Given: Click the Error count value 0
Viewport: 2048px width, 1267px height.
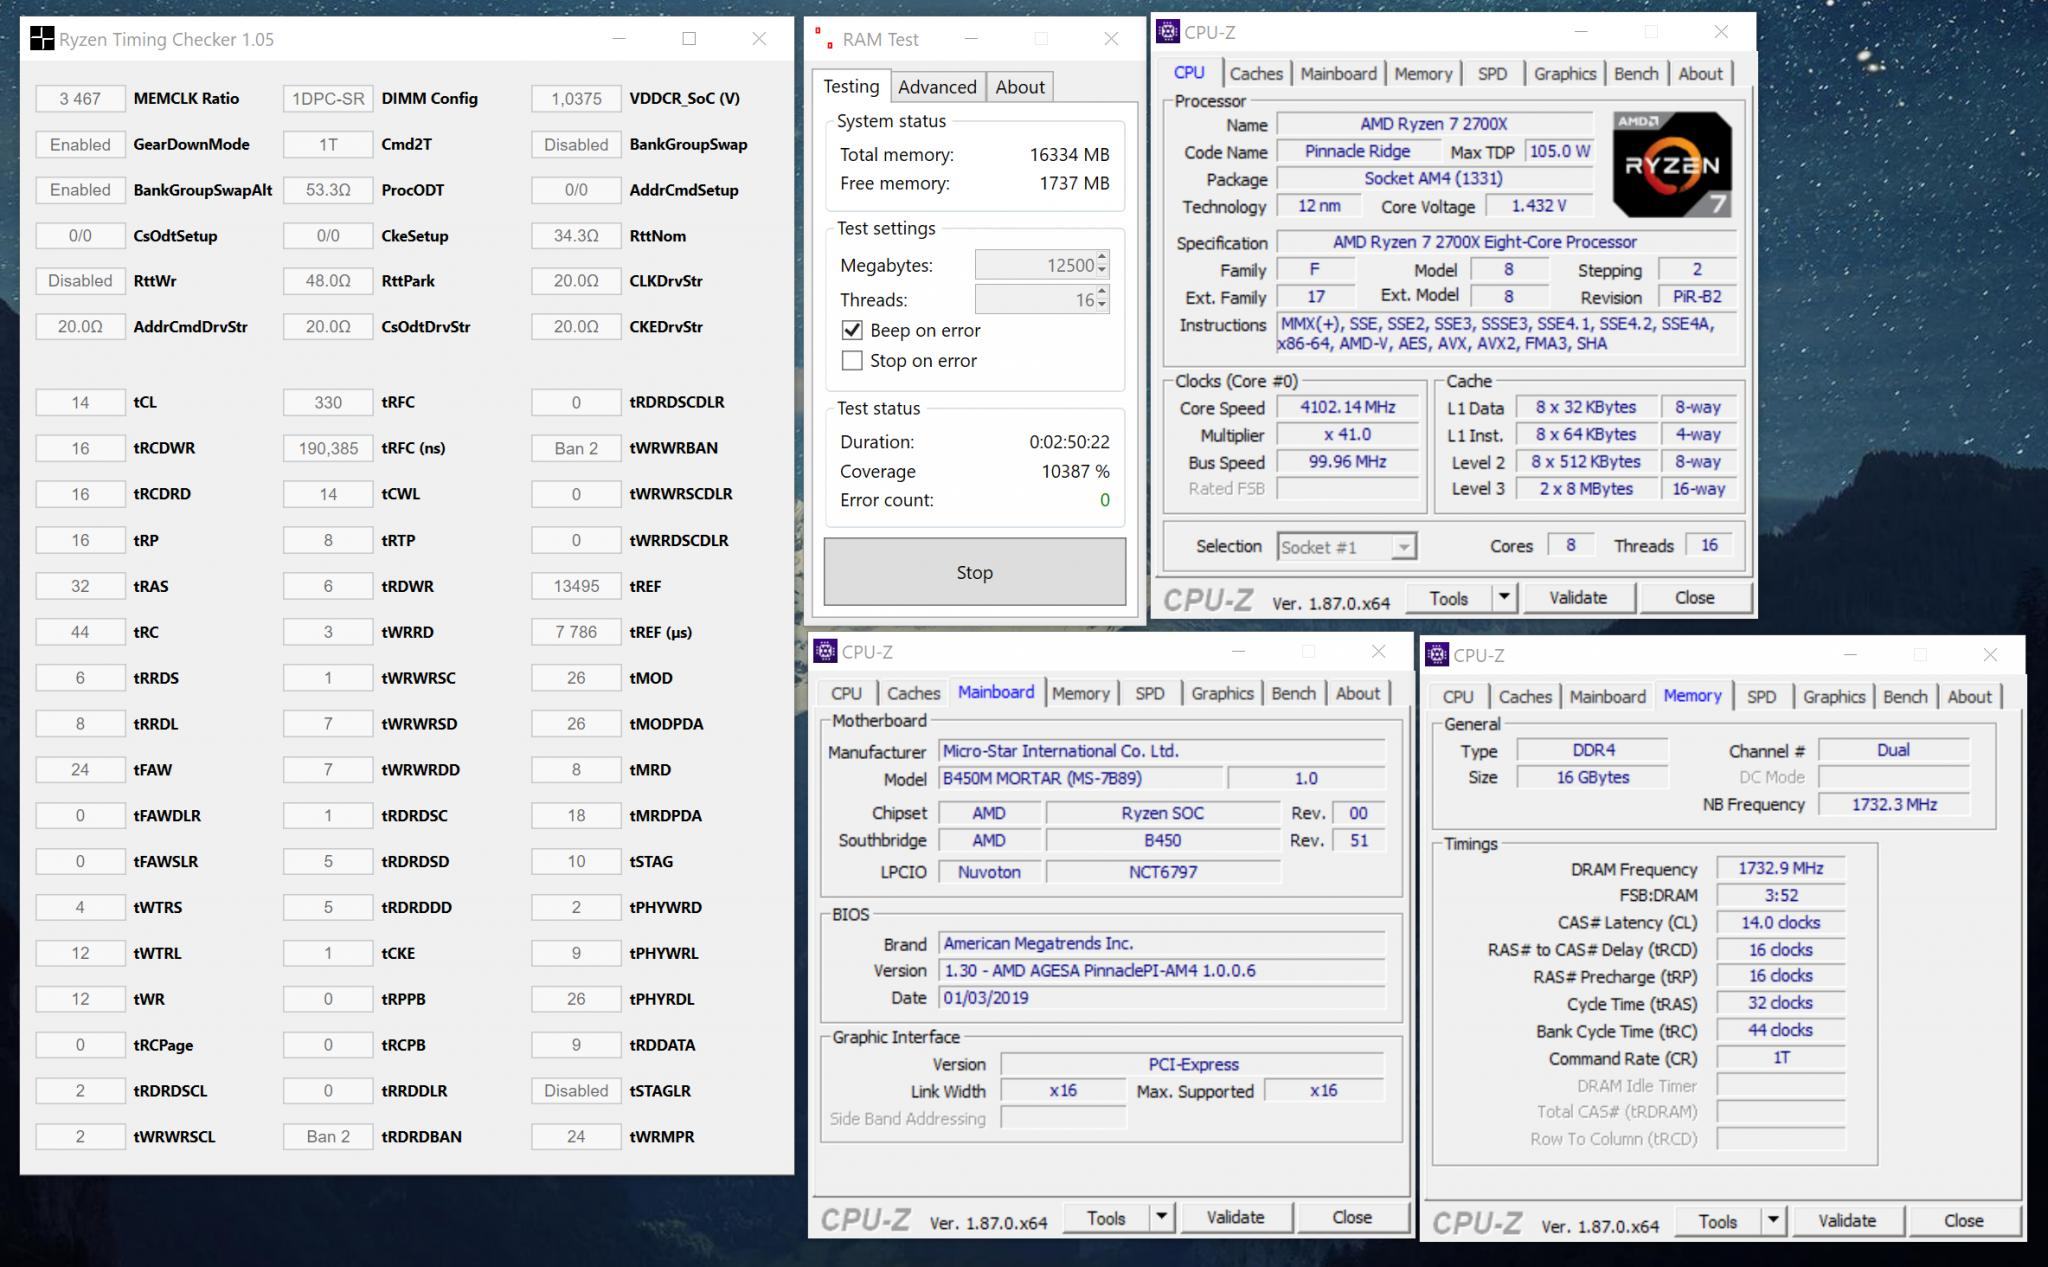Looking at the screenshot, I should [1104, 500].
